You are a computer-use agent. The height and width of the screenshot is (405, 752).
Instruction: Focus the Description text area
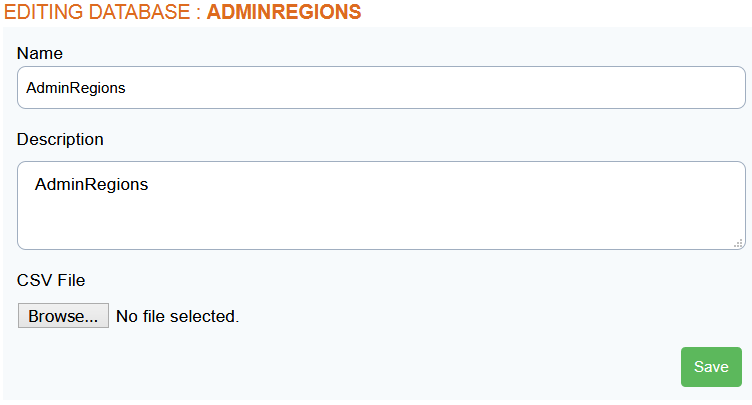click(x=381, y=205)
